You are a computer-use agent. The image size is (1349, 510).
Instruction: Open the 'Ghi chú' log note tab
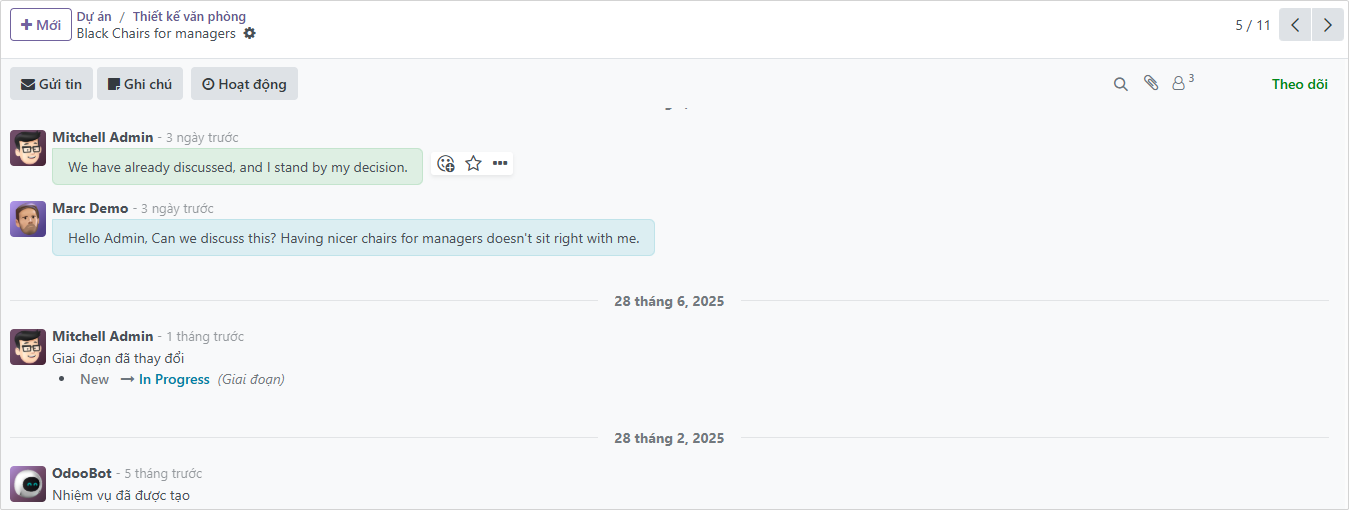[140, 84]
